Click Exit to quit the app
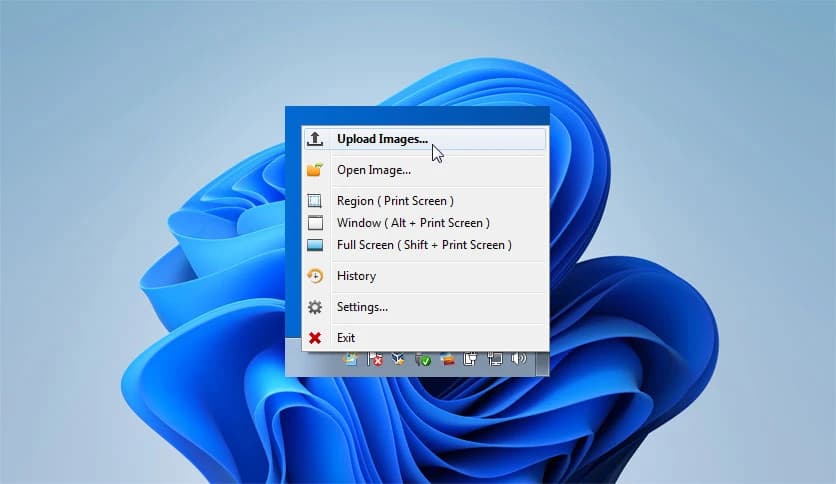 pyautogui.click(x=424, y=338)
